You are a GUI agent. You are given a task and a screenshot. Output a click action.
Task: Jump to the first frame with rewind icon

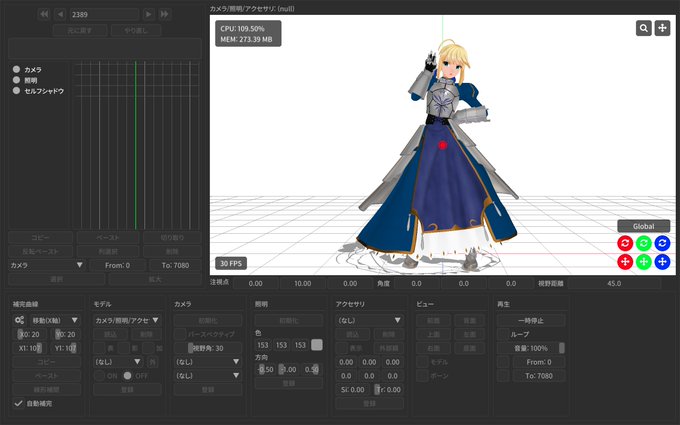pos(44,14)
